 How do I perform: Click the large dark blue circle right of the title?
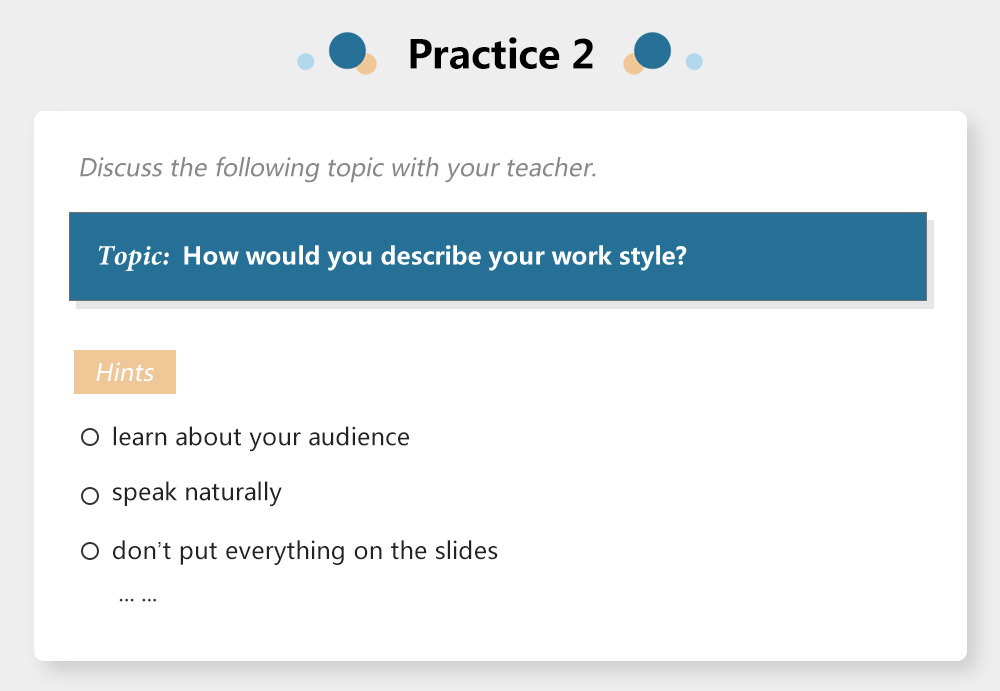click(x=652, y=50)
